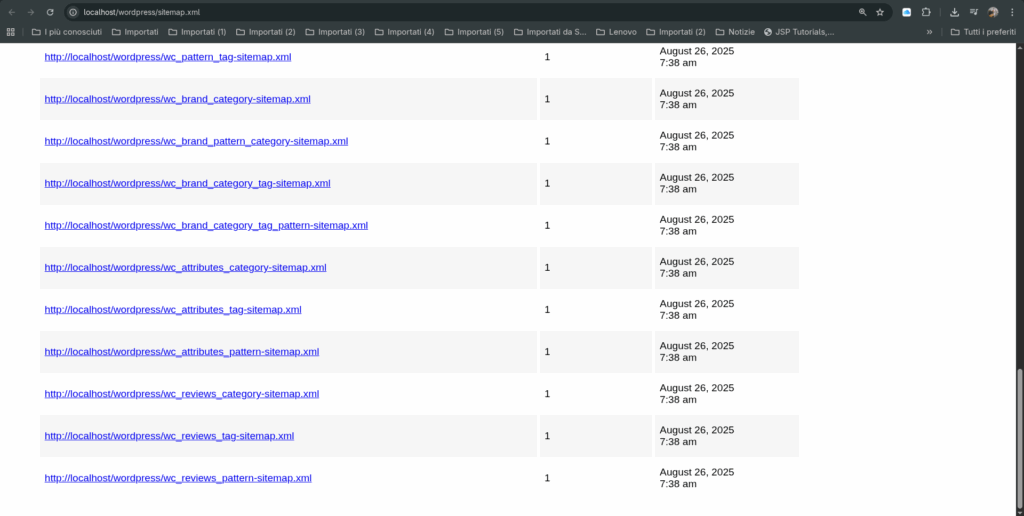
Task: Show hidden bookmarks with the double chevron
Action: (x=929, y=31)
